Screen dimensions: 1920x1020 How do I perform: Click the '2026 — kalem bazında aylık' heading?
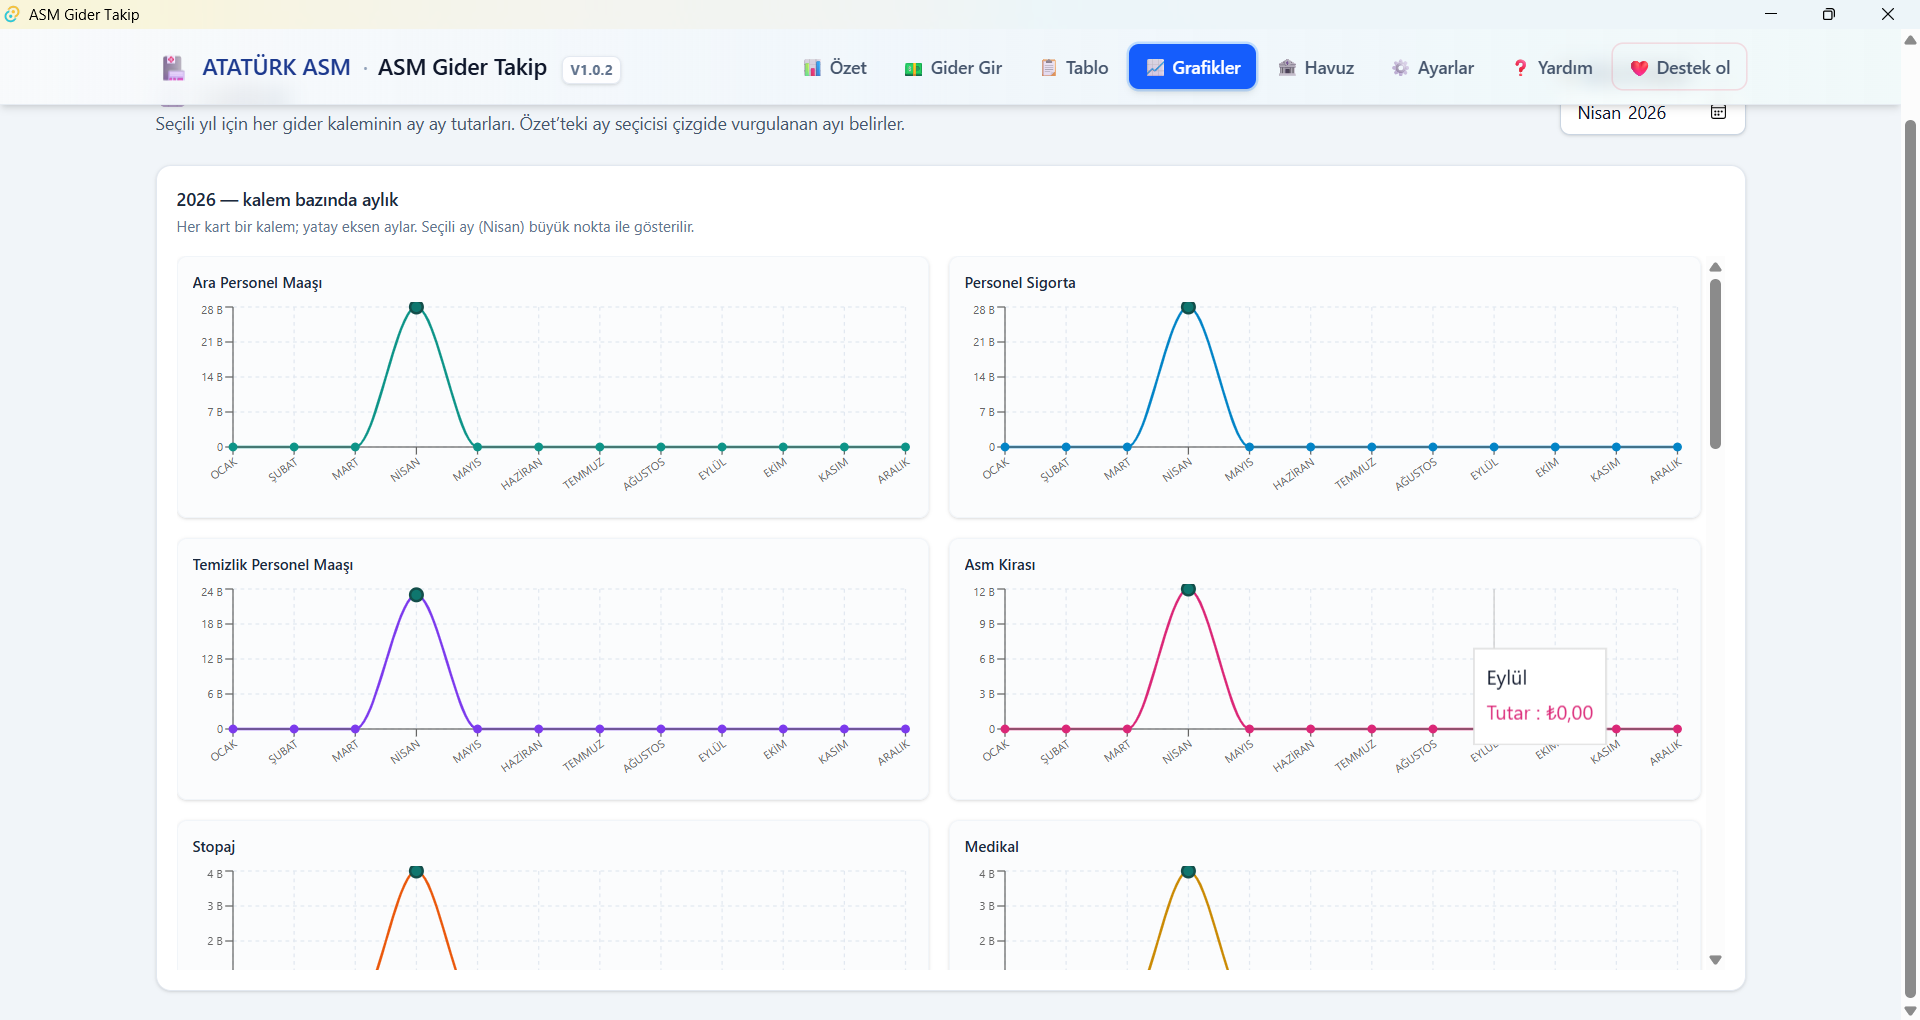click(287, 200)
